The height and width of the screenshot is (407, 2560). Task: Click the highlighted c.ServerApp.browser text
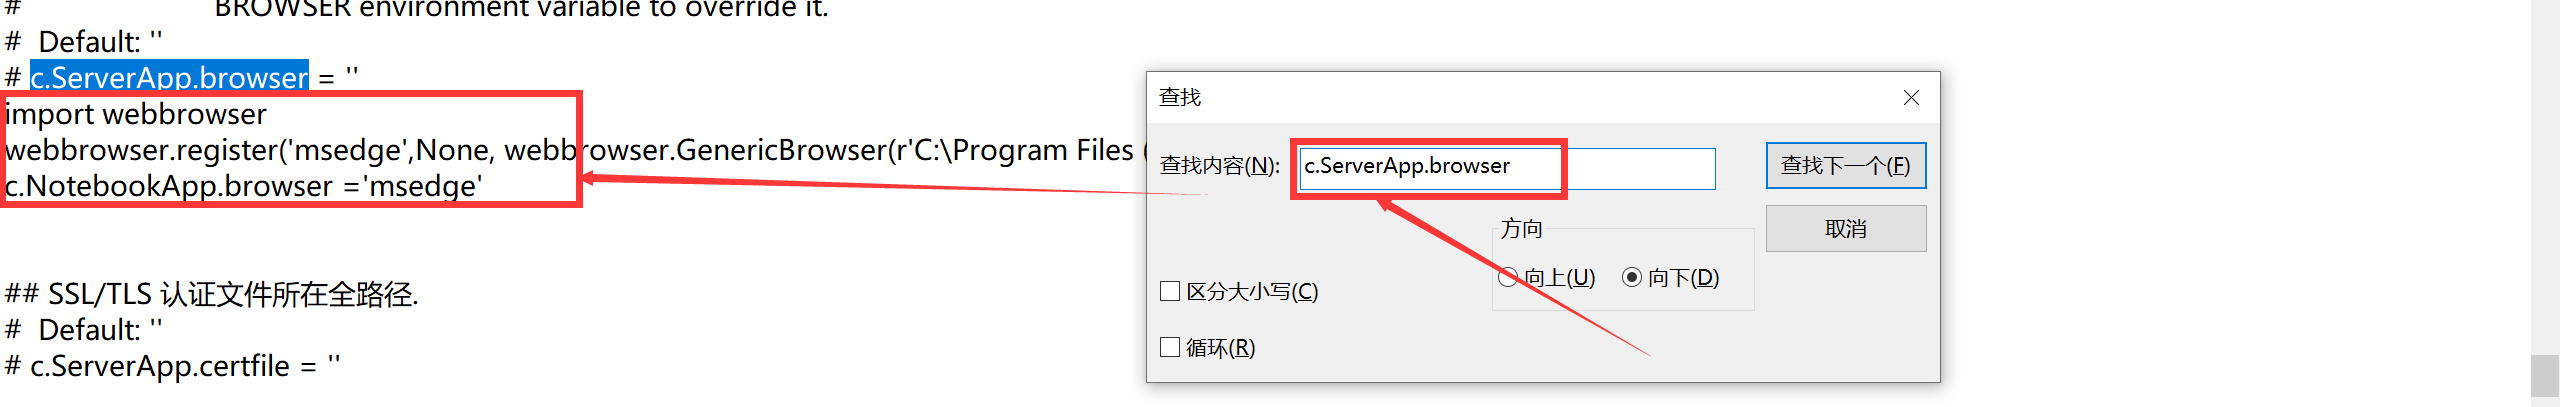tap(169, 77)
